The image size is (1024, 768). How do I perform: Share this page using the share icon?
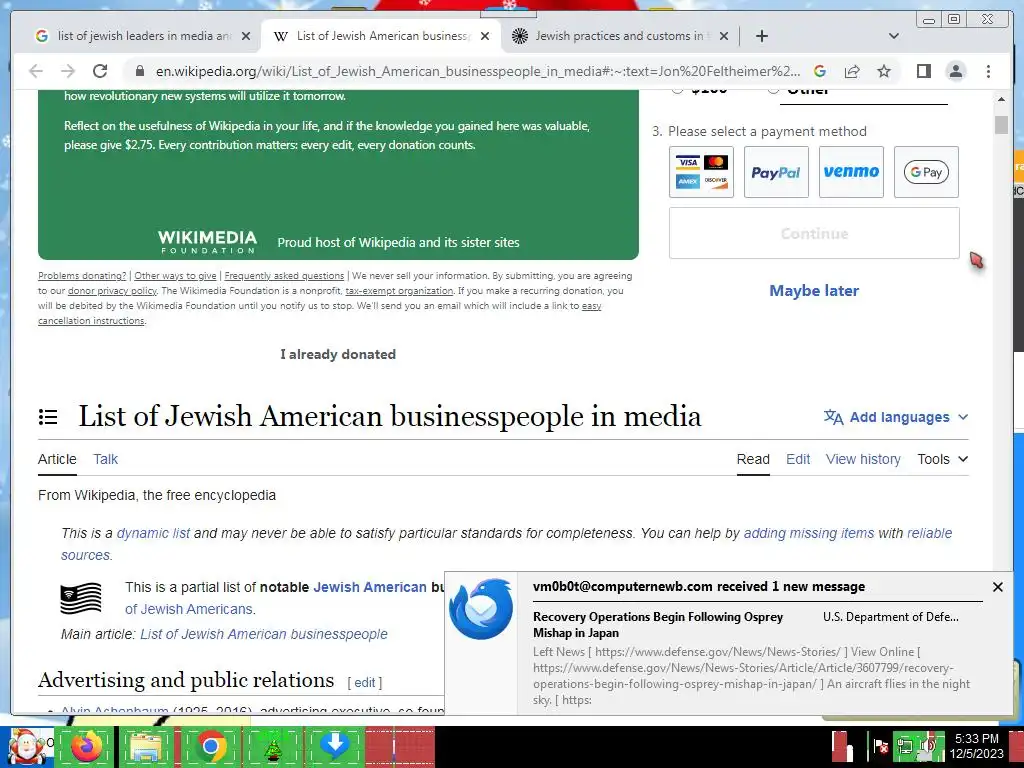(852, 71)
